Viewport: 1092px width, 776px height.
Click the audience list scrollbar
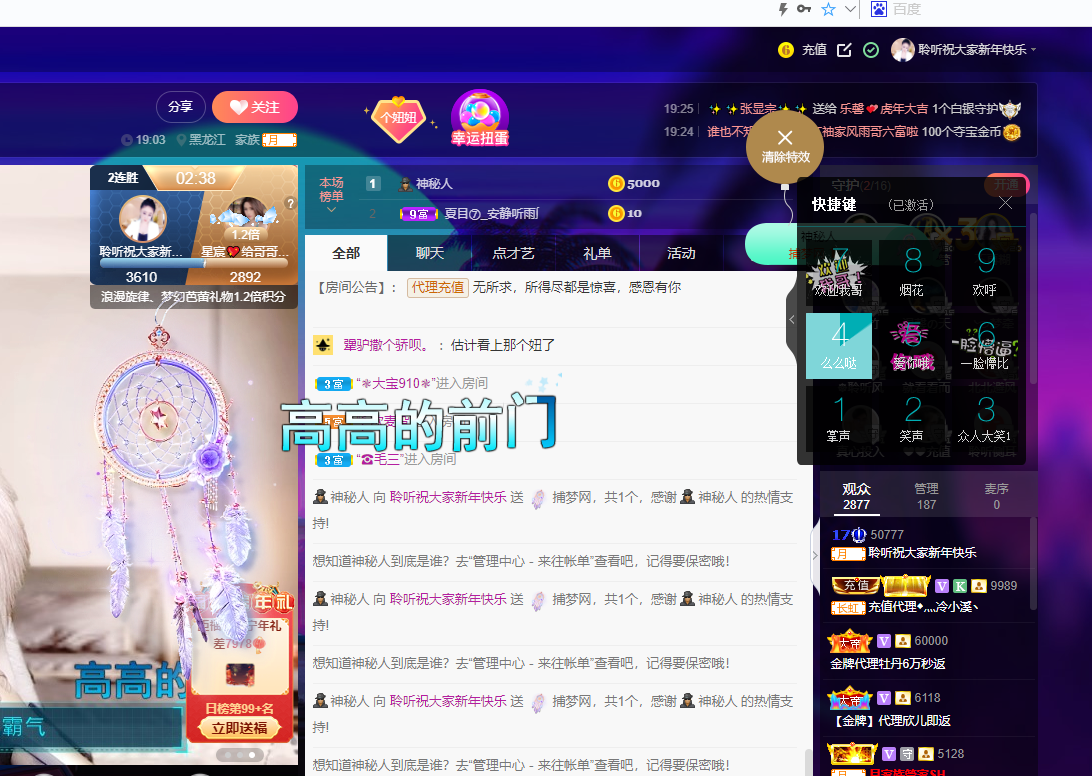(1034, 564)
